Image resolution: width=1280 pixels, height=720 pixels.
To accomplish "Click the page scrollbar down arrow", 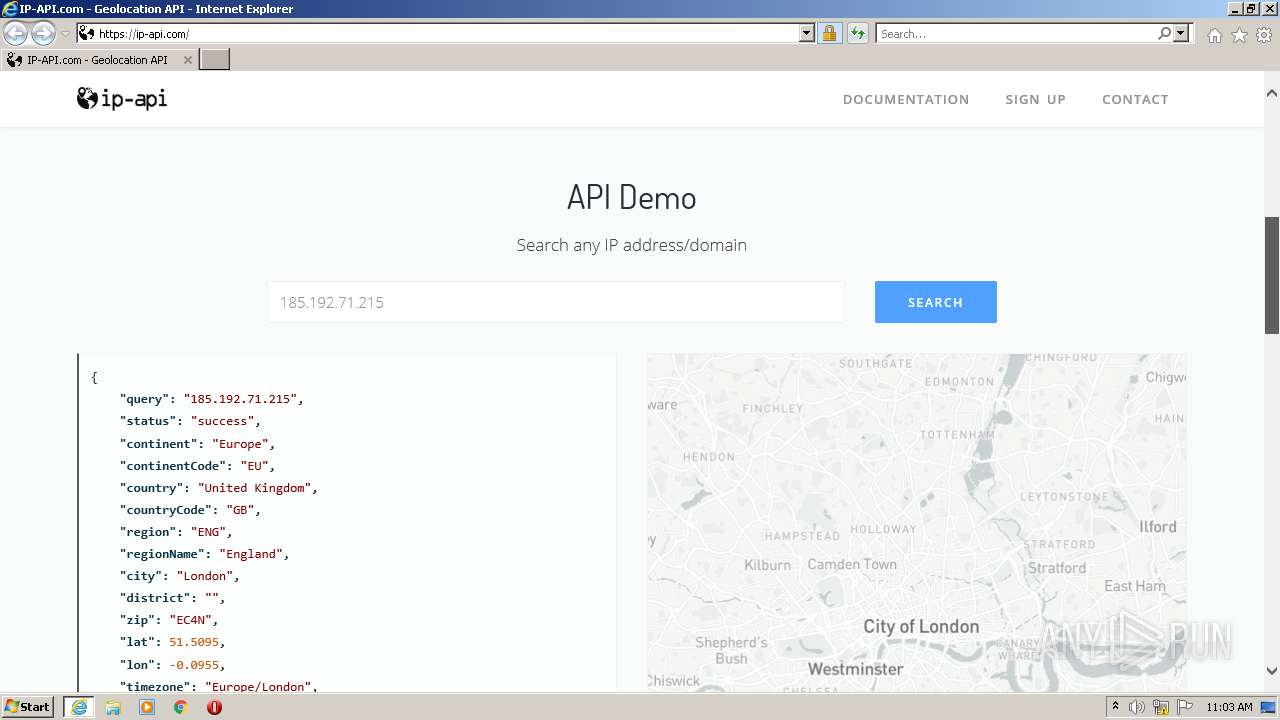I will point(1272,671).
